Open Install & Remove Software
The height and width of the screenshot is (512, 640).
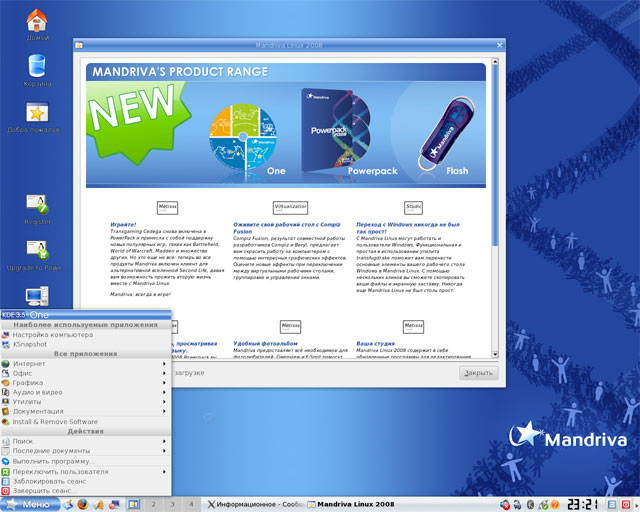86,422
